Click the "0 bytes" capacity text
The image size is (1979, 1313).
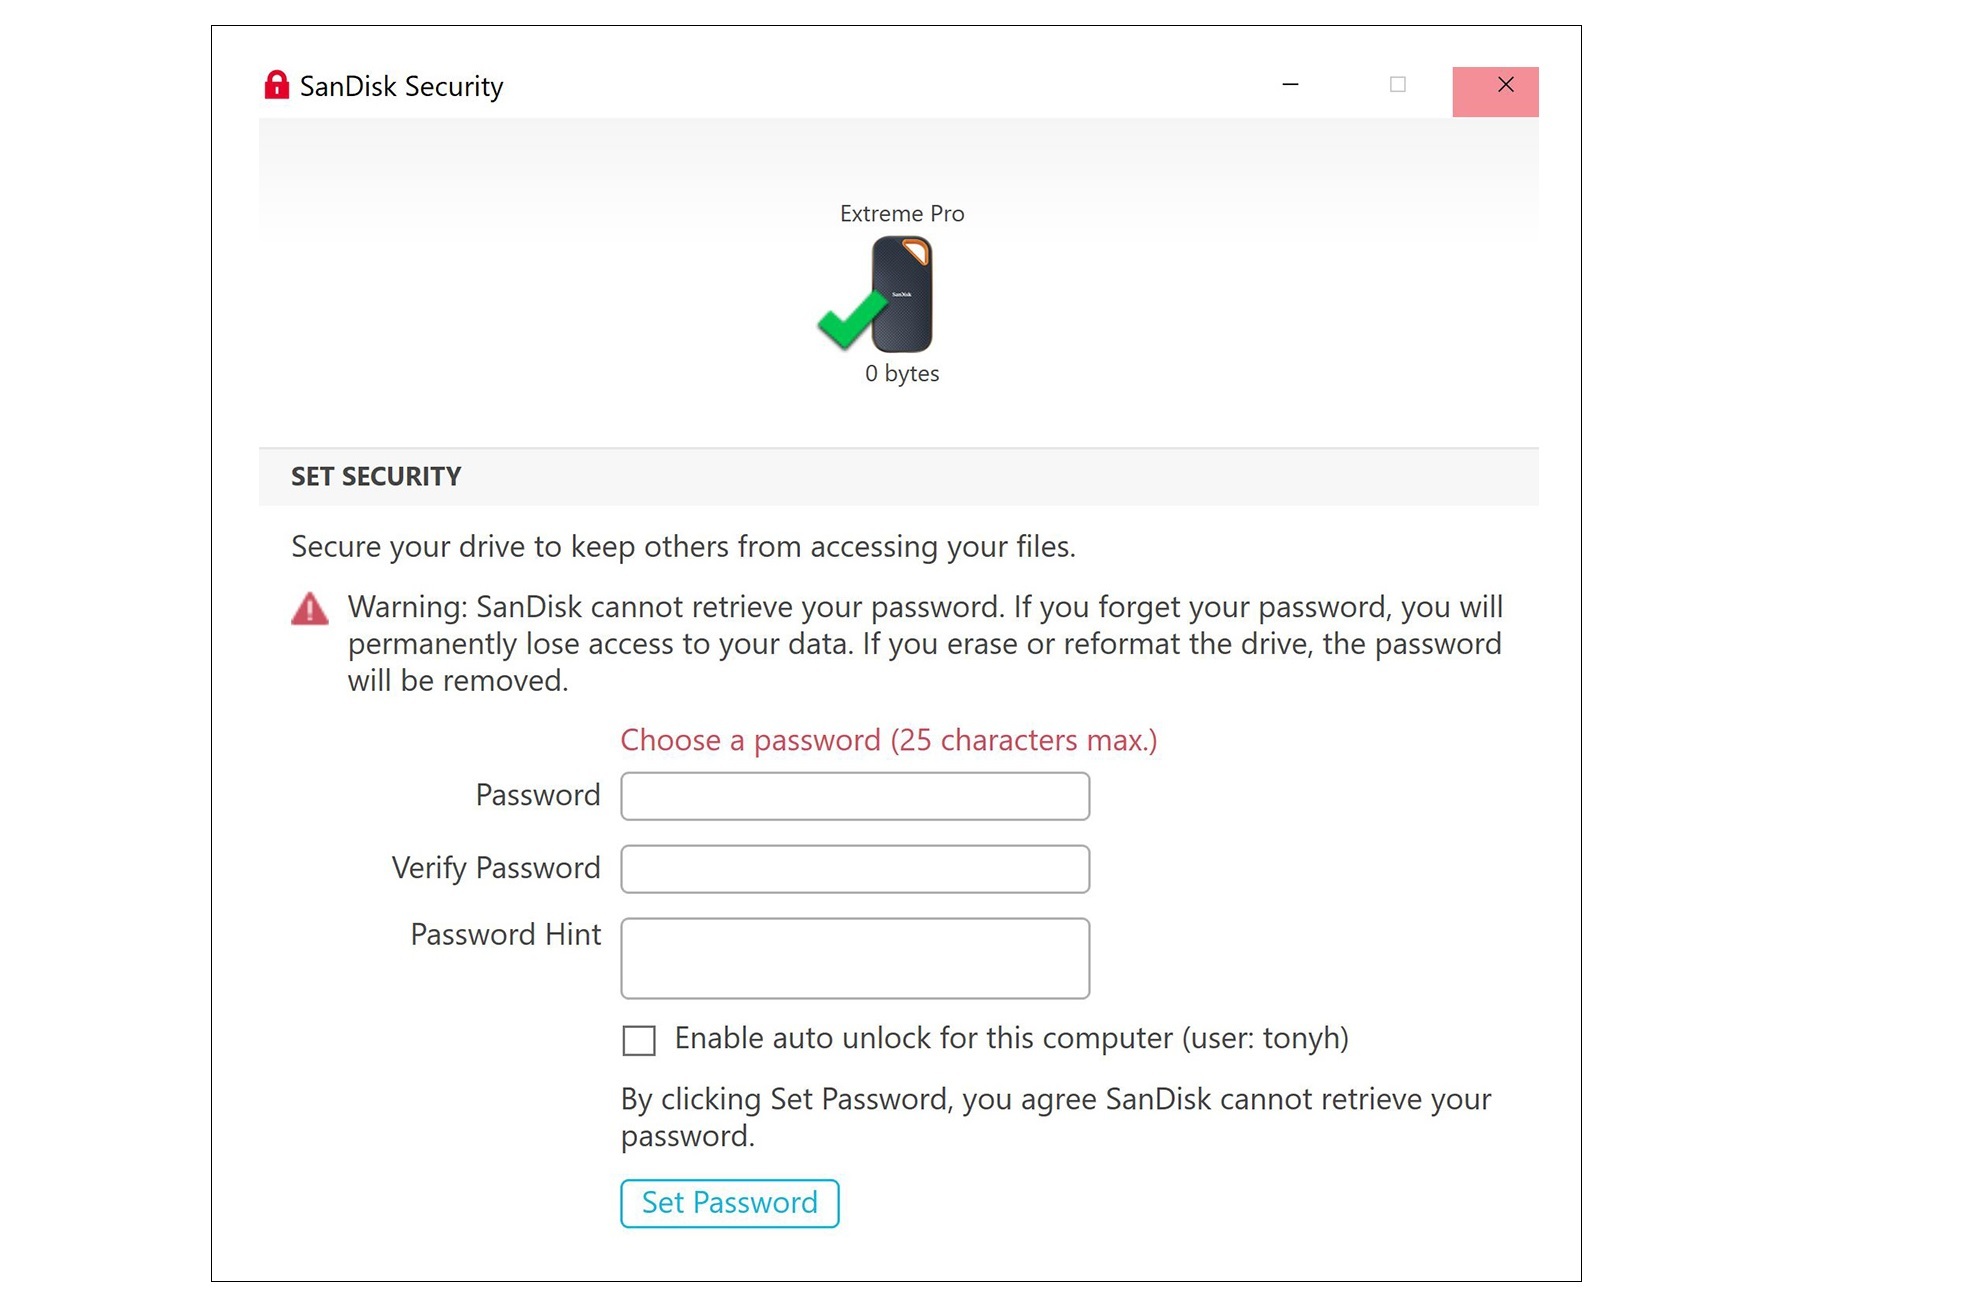pyautogui.click(x=902, y=374)
